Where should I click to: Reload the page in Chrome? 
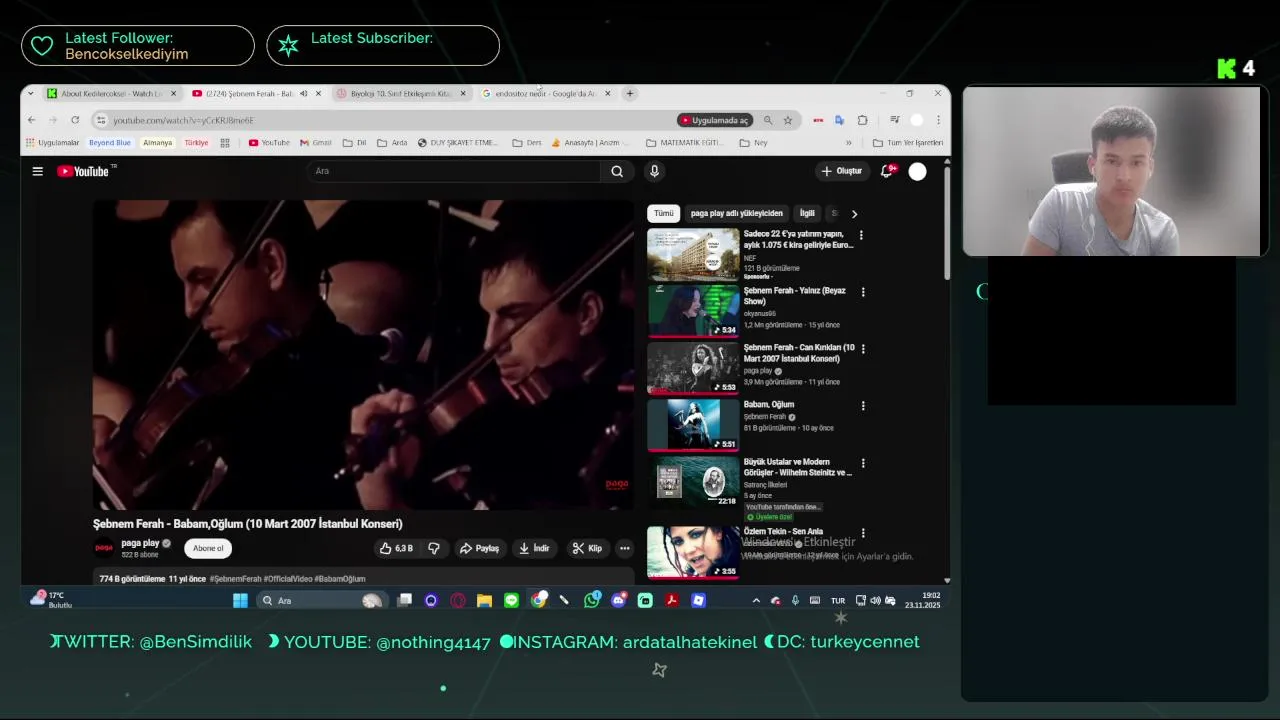(x=74, y=120)
